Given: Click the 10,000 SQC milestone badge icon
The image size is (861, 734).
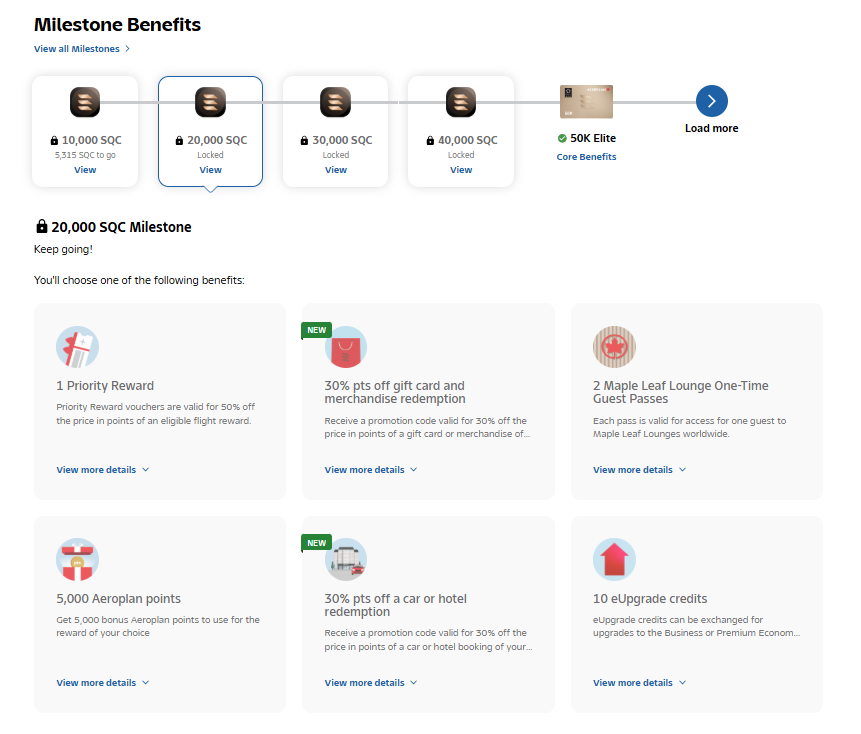Looking at the screenshot, I should [85, 102].
